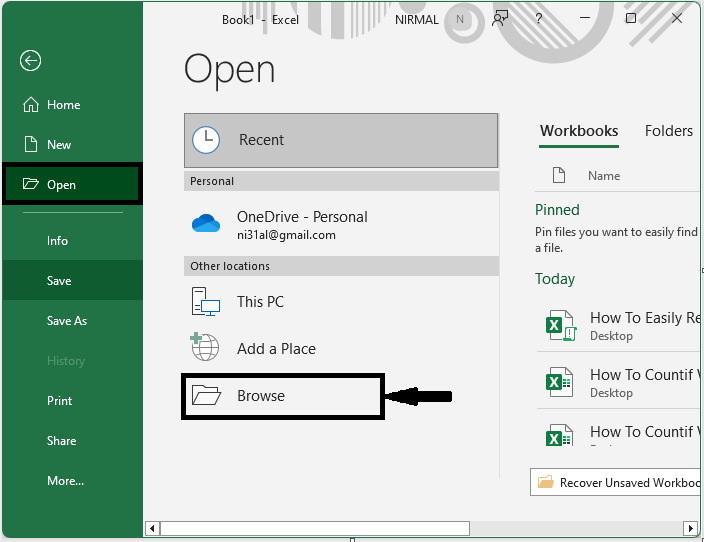Open the Share option
Screen dimensions: 704x542
[72, 441]
